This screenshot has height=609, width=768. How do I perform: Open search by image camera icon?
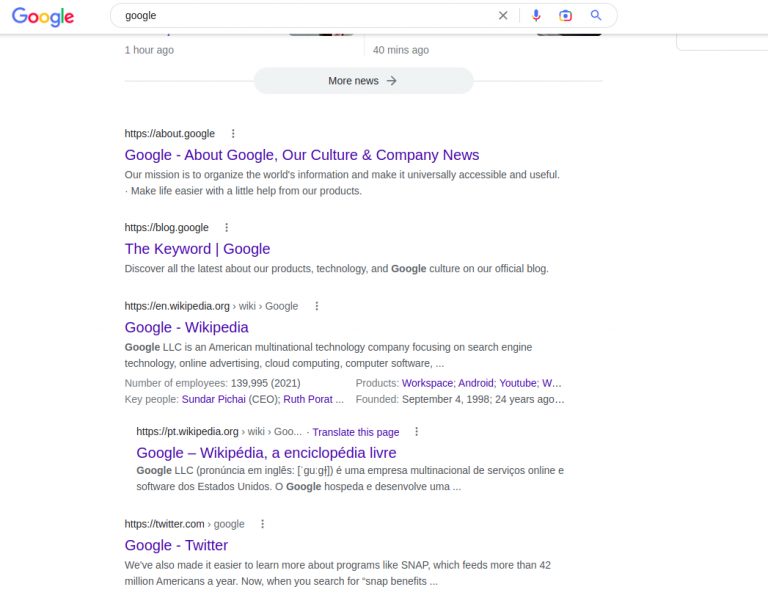pyautogui.click(x=566, y=16)
